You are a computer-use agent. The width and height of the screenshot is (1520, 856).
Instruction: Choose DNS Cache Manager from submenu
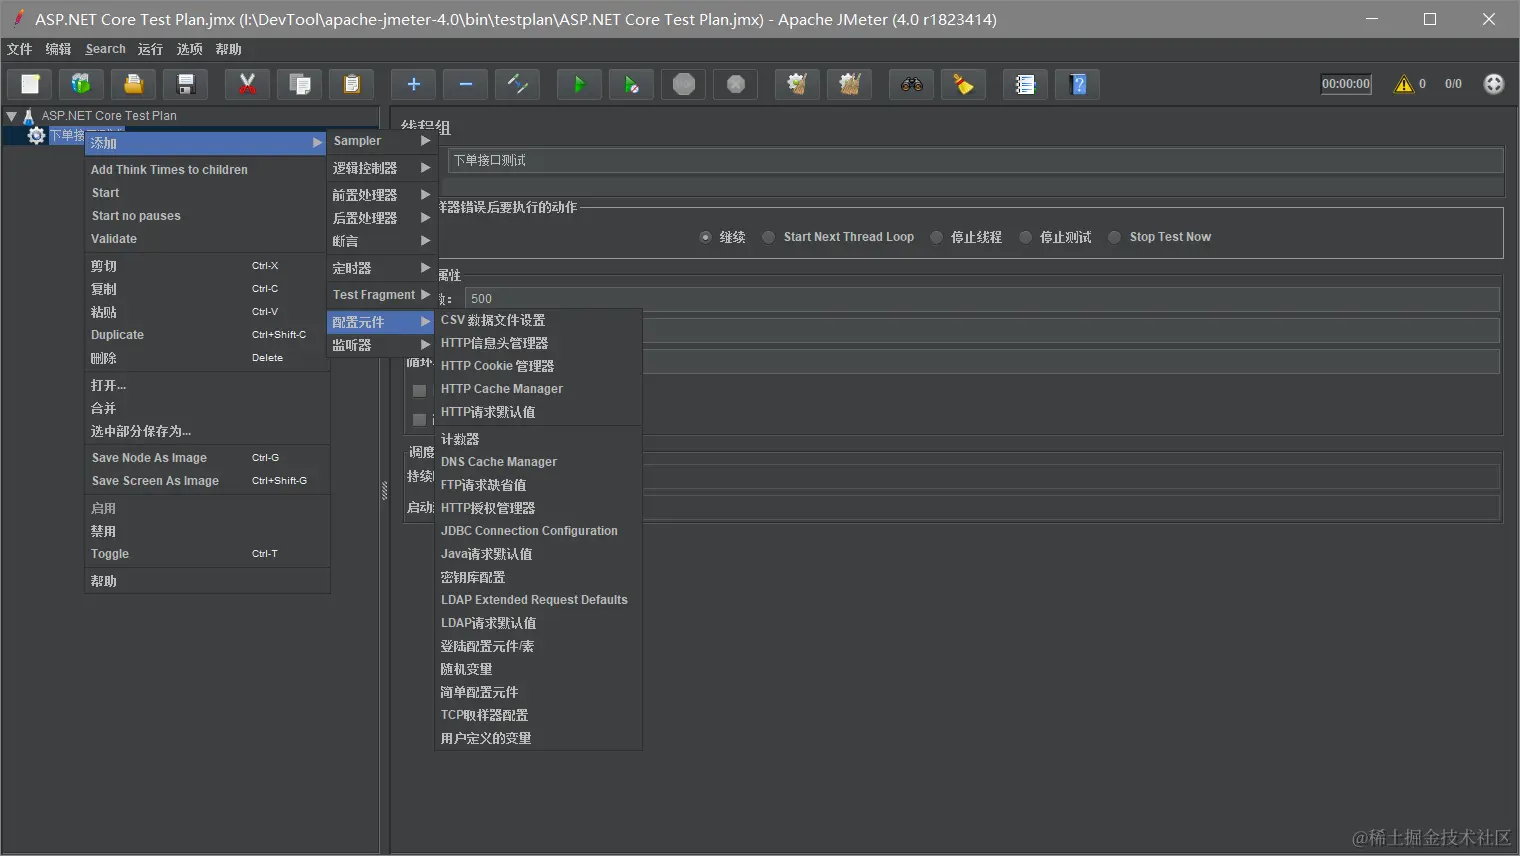click(x=538, y=462)
